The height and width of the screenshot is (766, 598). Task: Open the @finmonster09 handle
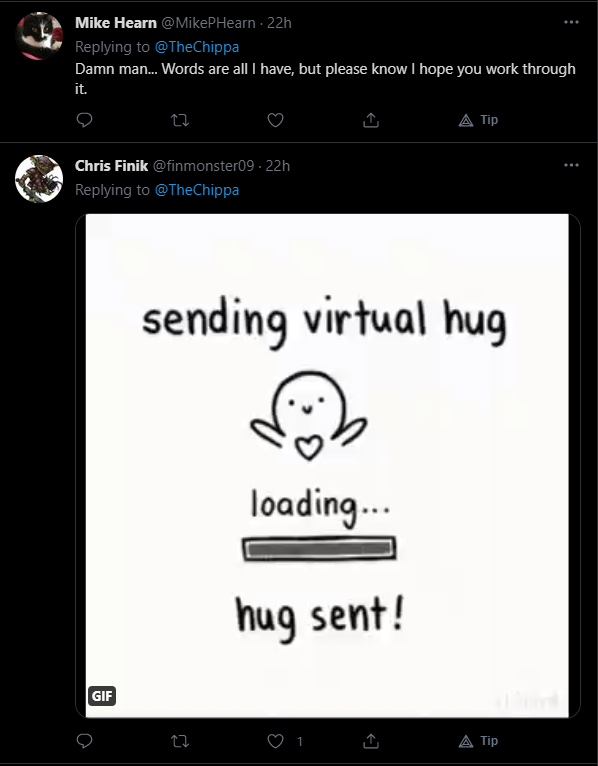204,166
